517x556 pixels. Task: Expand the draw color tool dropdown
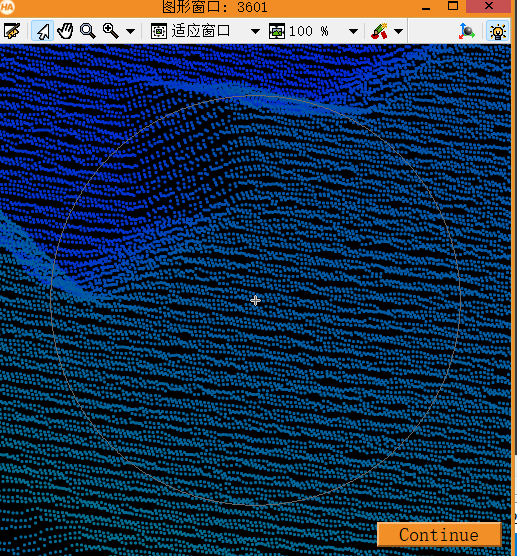[x=399, y=32]
